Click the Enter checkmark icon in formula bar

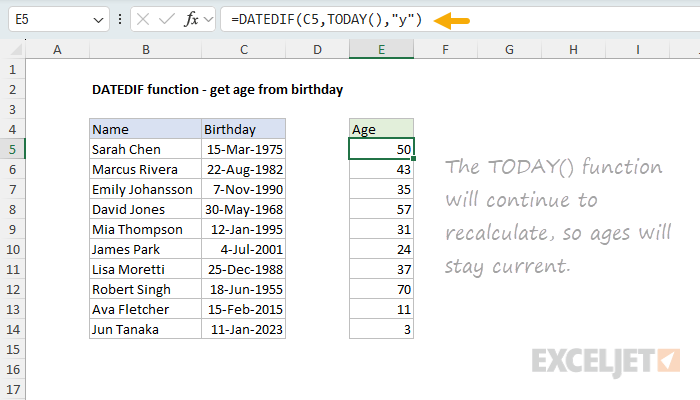point(167,19)
